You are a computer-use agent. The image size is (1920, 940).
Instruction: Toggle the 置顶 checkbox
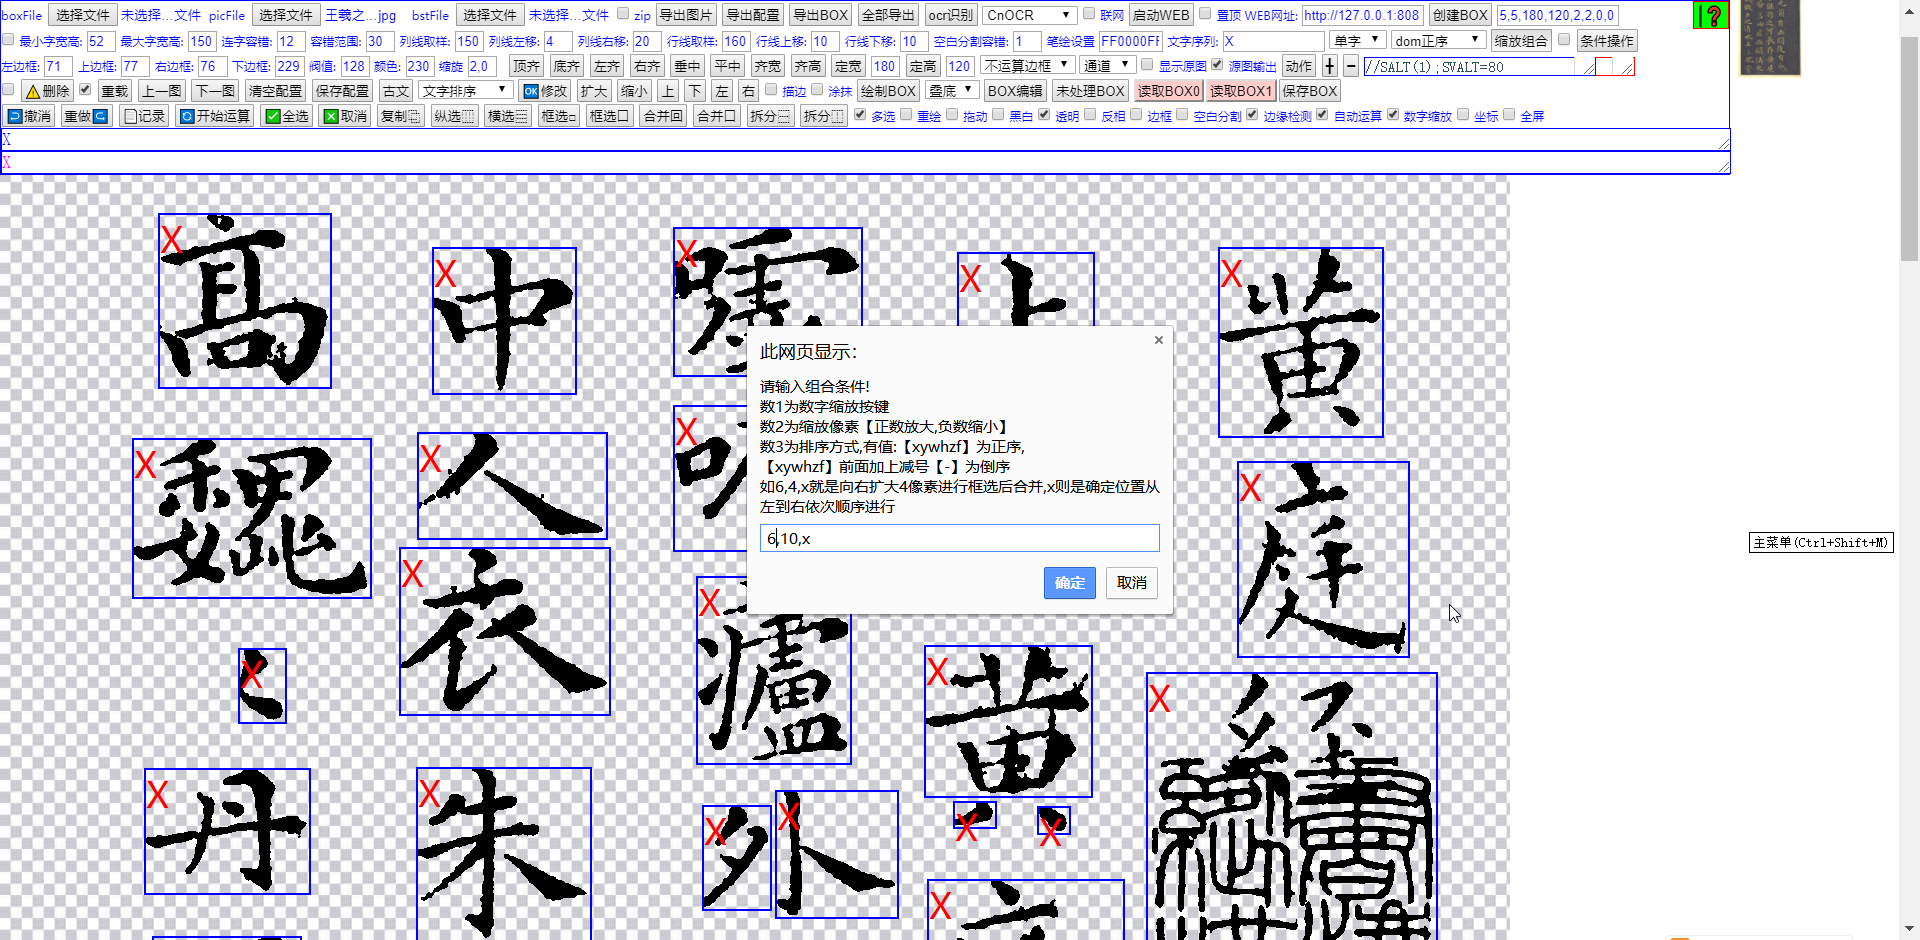pyautogui.click(x=1205, y=14)
